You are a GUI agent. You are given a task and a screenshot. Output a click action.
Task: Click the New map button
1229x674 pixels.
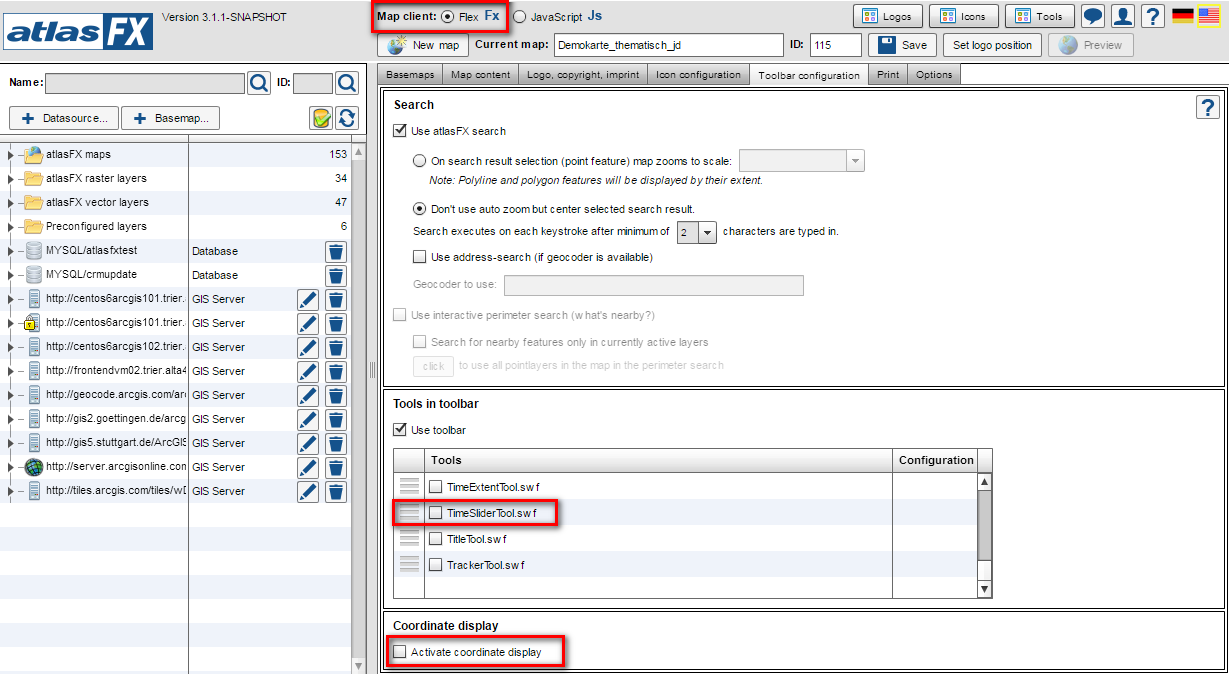423,45
